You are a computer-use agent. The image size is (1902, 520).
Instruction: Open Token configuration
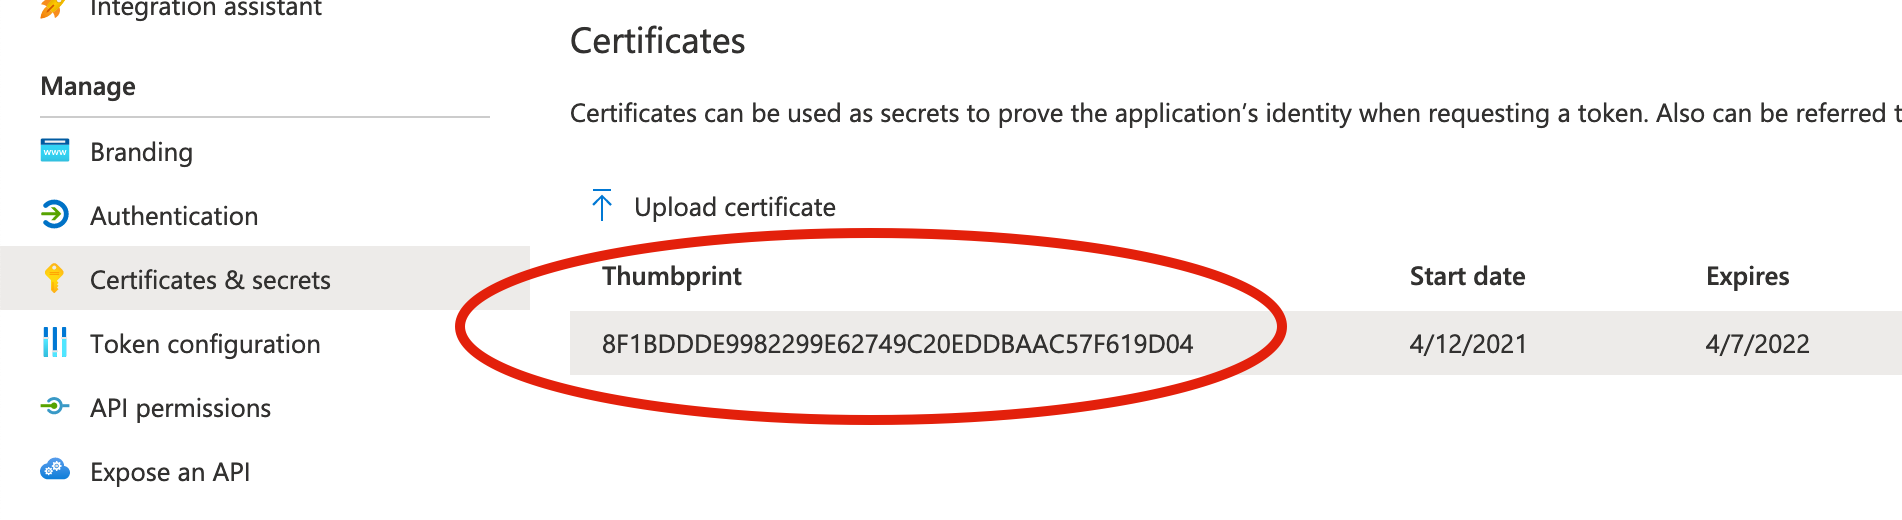click(205, 344)
